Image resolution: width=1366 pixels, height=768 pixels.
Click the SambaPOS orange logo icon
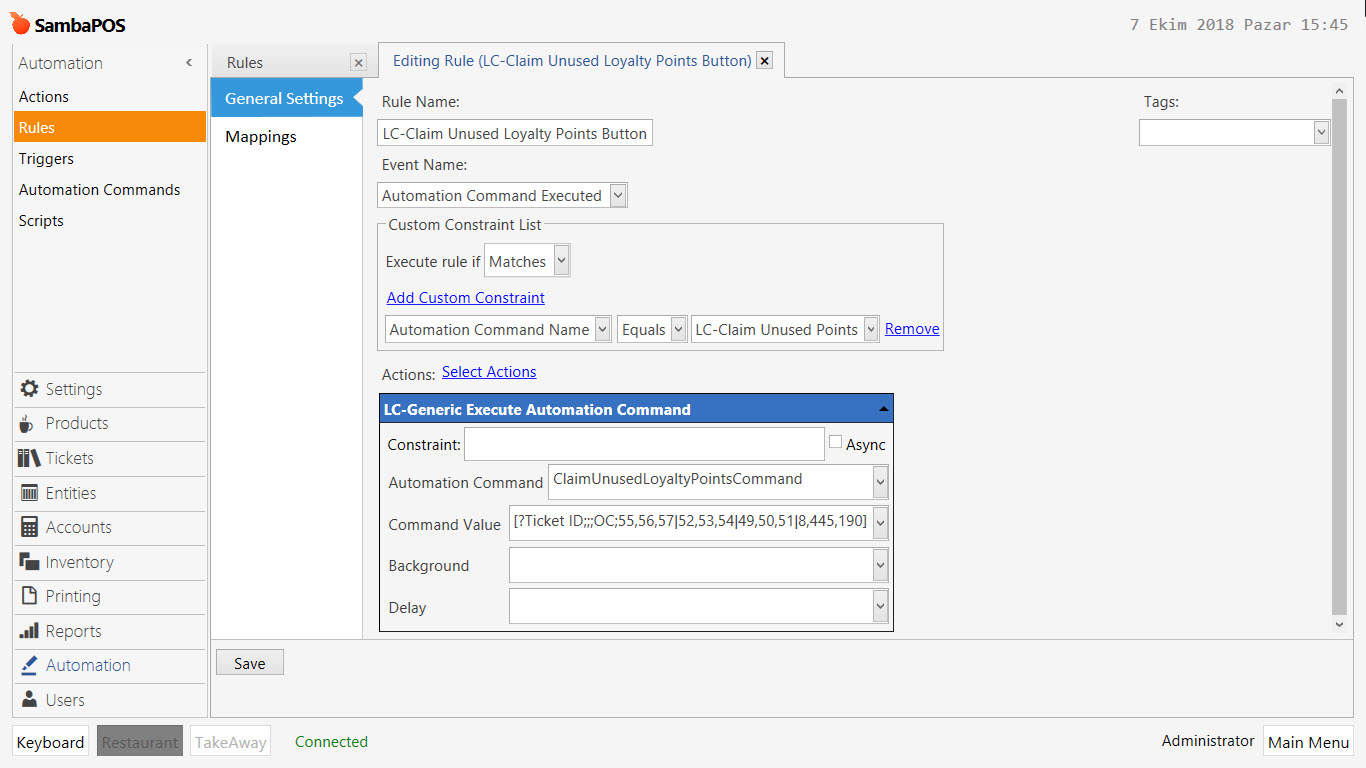coord(20,23)
